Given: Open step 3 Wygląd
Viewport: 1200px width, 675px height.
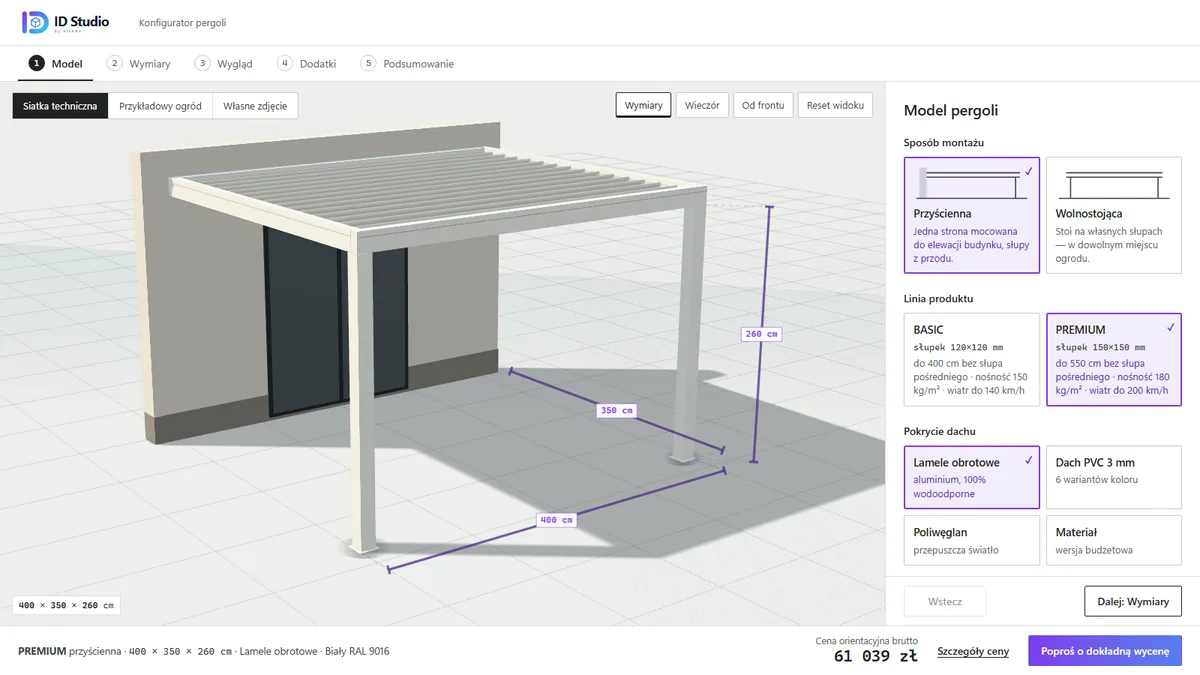Looking at the screenshot, I should (x=224, y=63).
